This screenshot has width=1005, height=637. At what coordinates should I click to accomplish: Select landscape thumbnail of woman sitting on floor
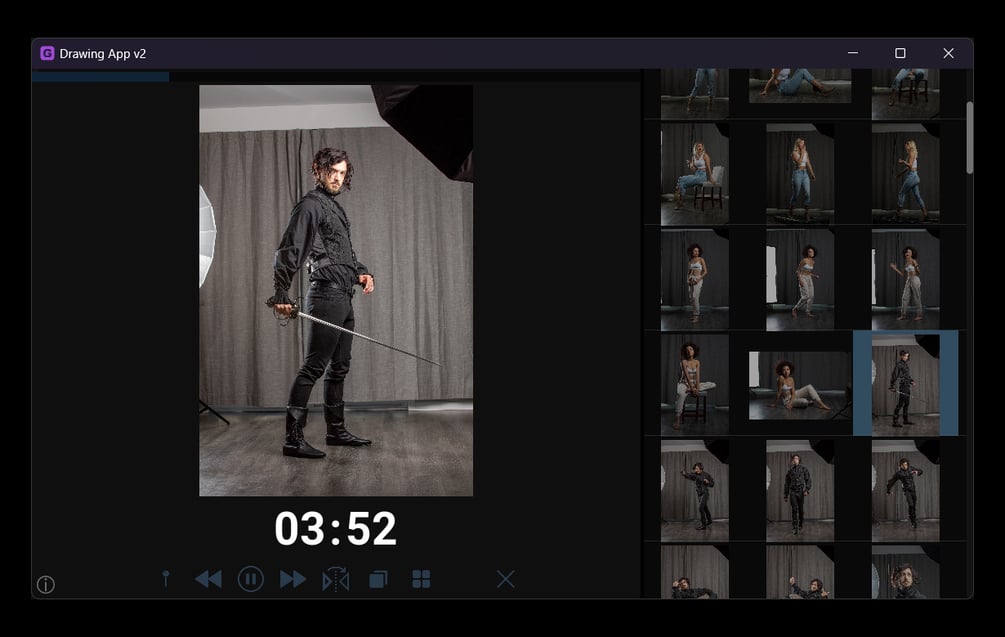point(800,385)
